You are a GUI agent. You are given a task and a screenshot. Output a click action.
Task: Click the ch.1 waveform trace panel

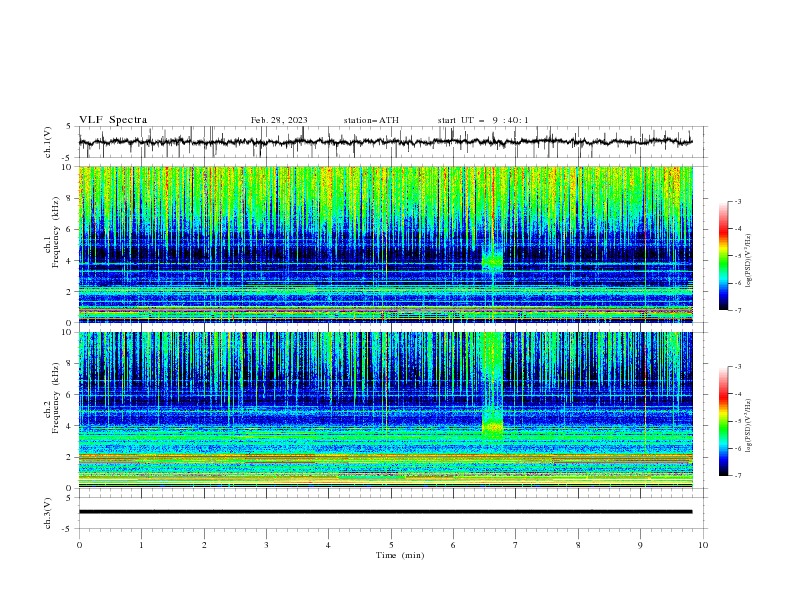point(393,142)
